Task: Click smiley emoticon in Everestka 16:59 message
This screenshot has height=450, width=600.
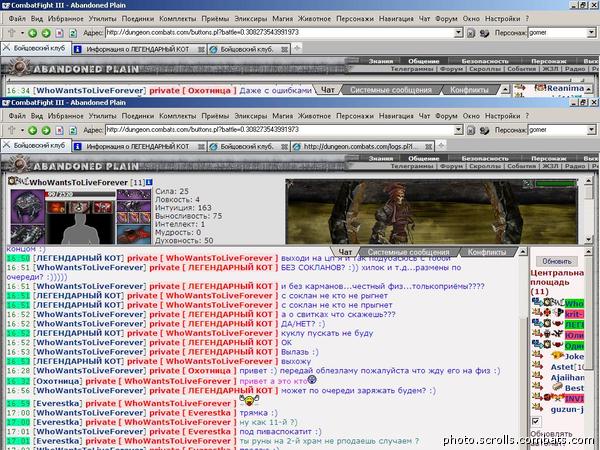Action: point(249,401)
